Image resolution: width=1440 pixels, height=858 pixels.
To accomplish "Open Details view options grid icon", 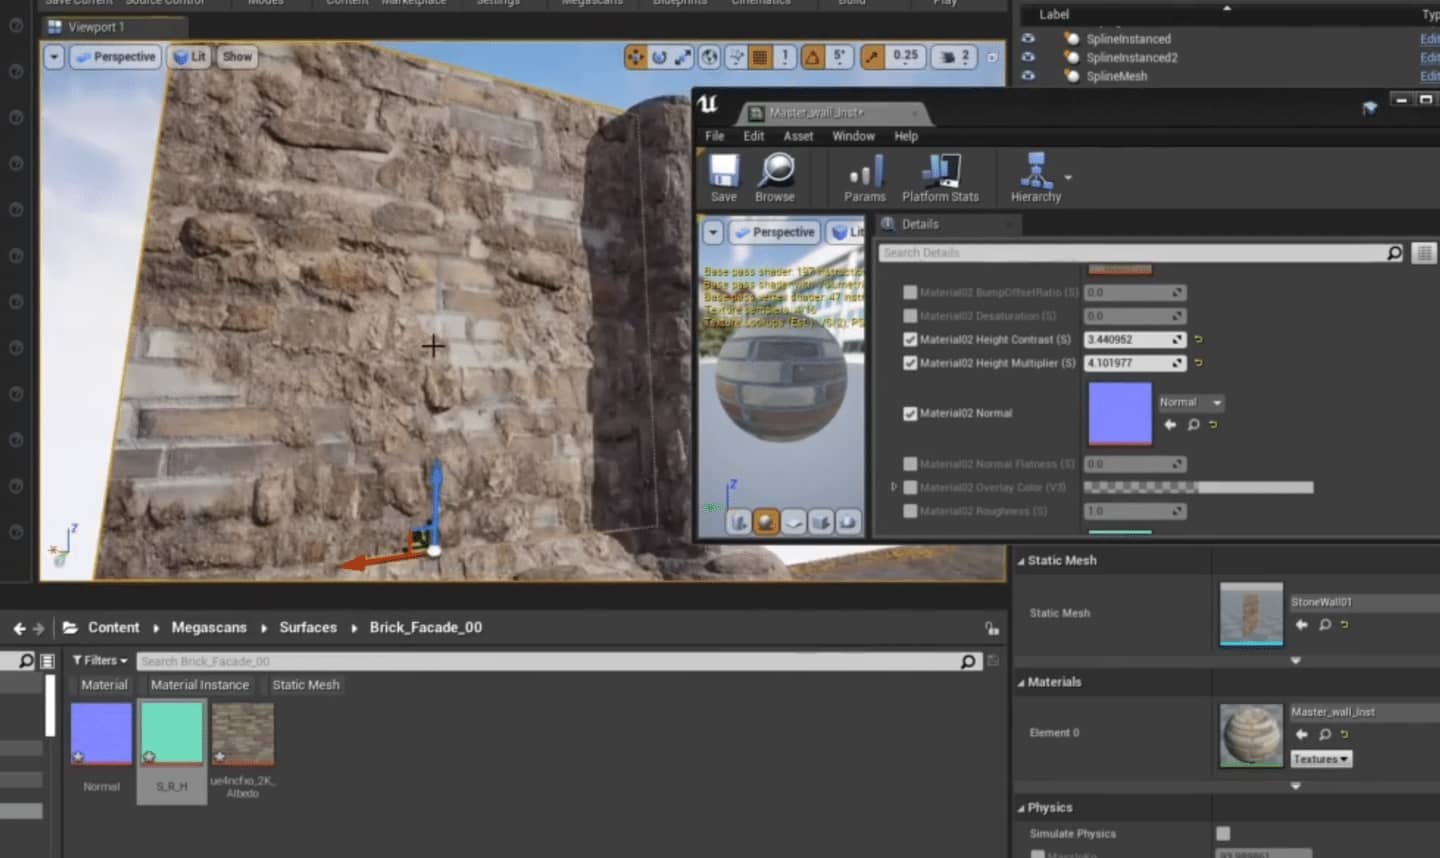I will (1423, 253).
